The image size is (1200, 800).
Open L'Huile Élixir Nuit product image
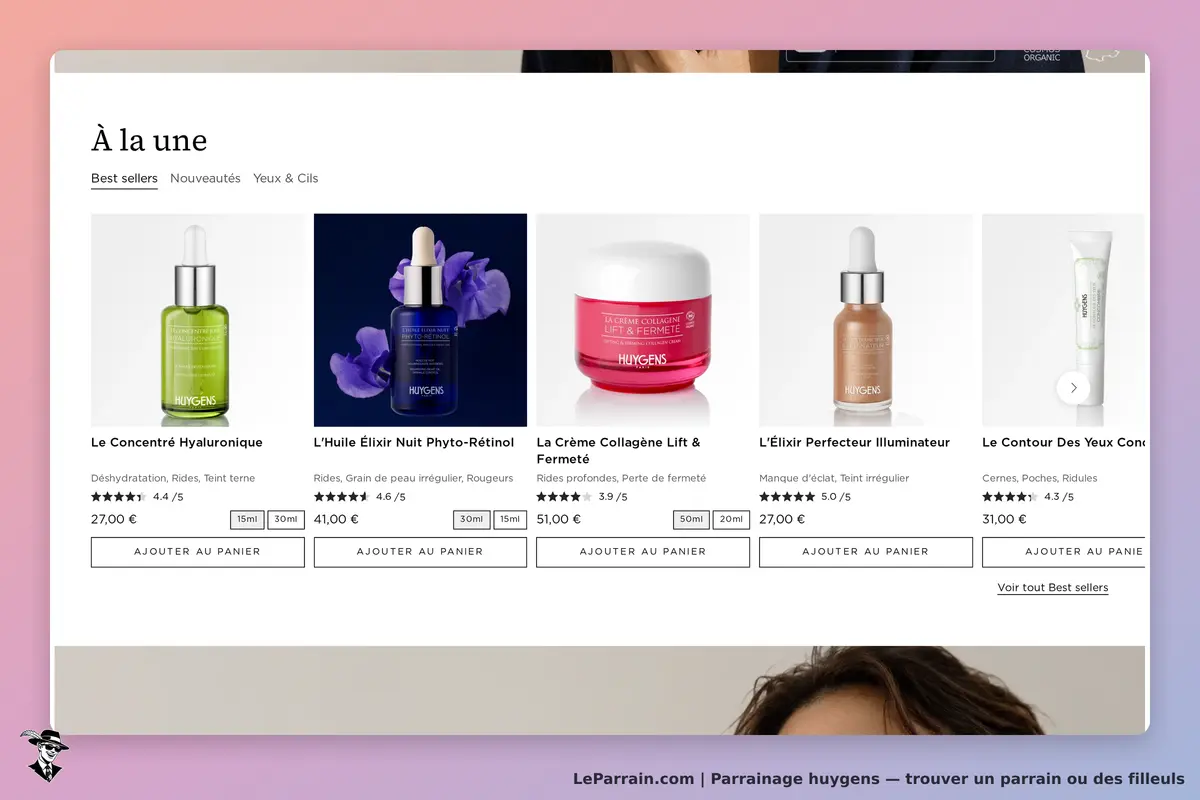[x=420, y=320]
